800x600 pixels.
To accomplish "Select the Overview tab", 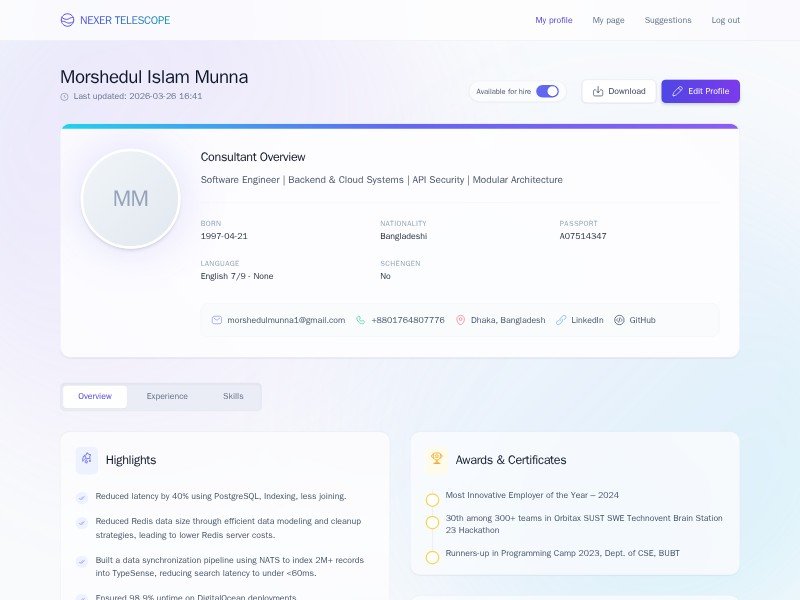I will pyautogui.click(x=95, y=397).
